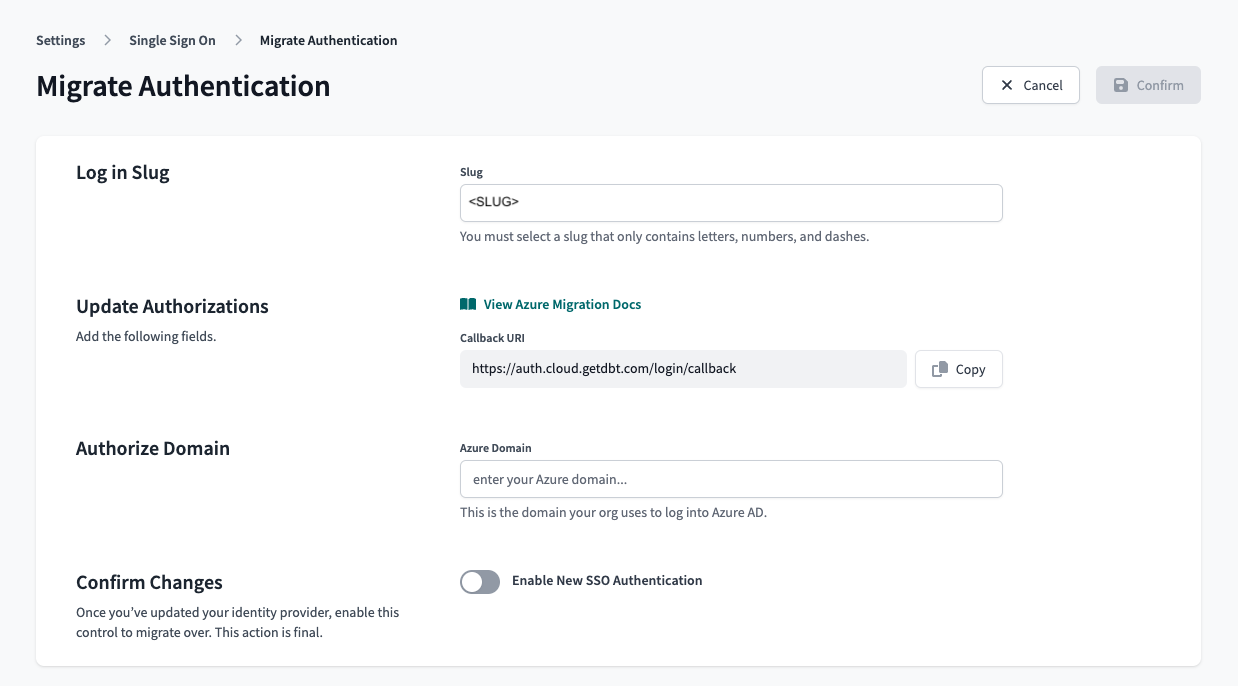The image size is (1238, 686).
Task: Cancel the authentication migration
Action: pos(1031,85)
